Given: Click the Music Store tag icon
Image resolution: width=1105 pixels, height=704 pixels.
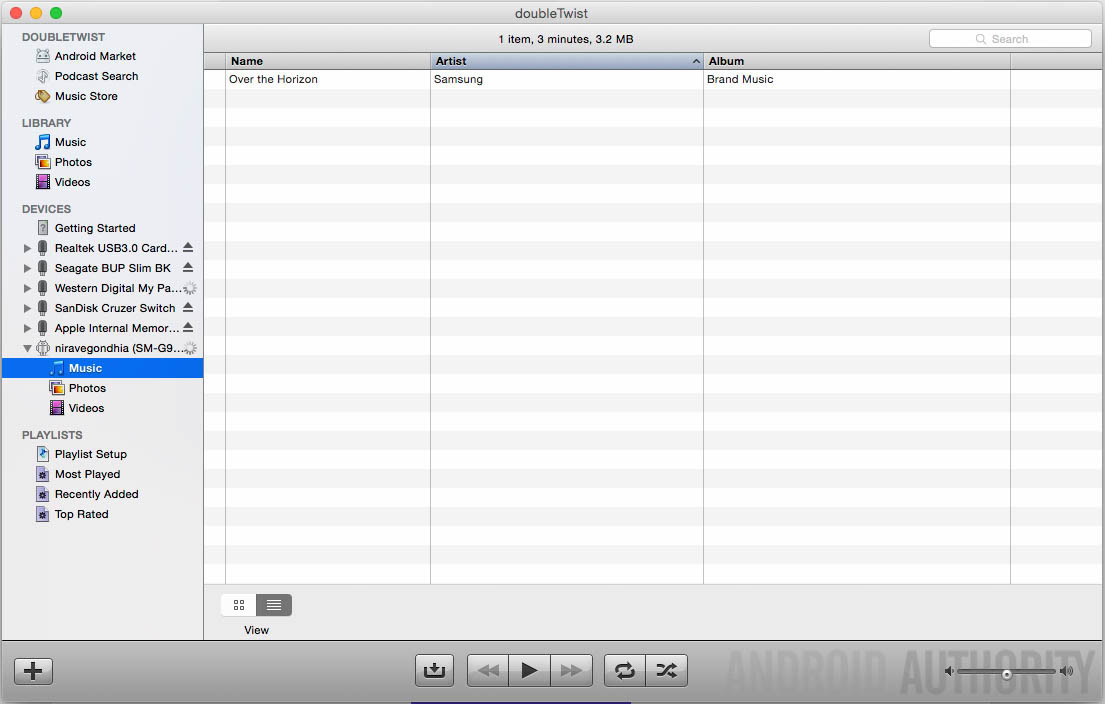Looking at the screenshot, I should 43,96.
